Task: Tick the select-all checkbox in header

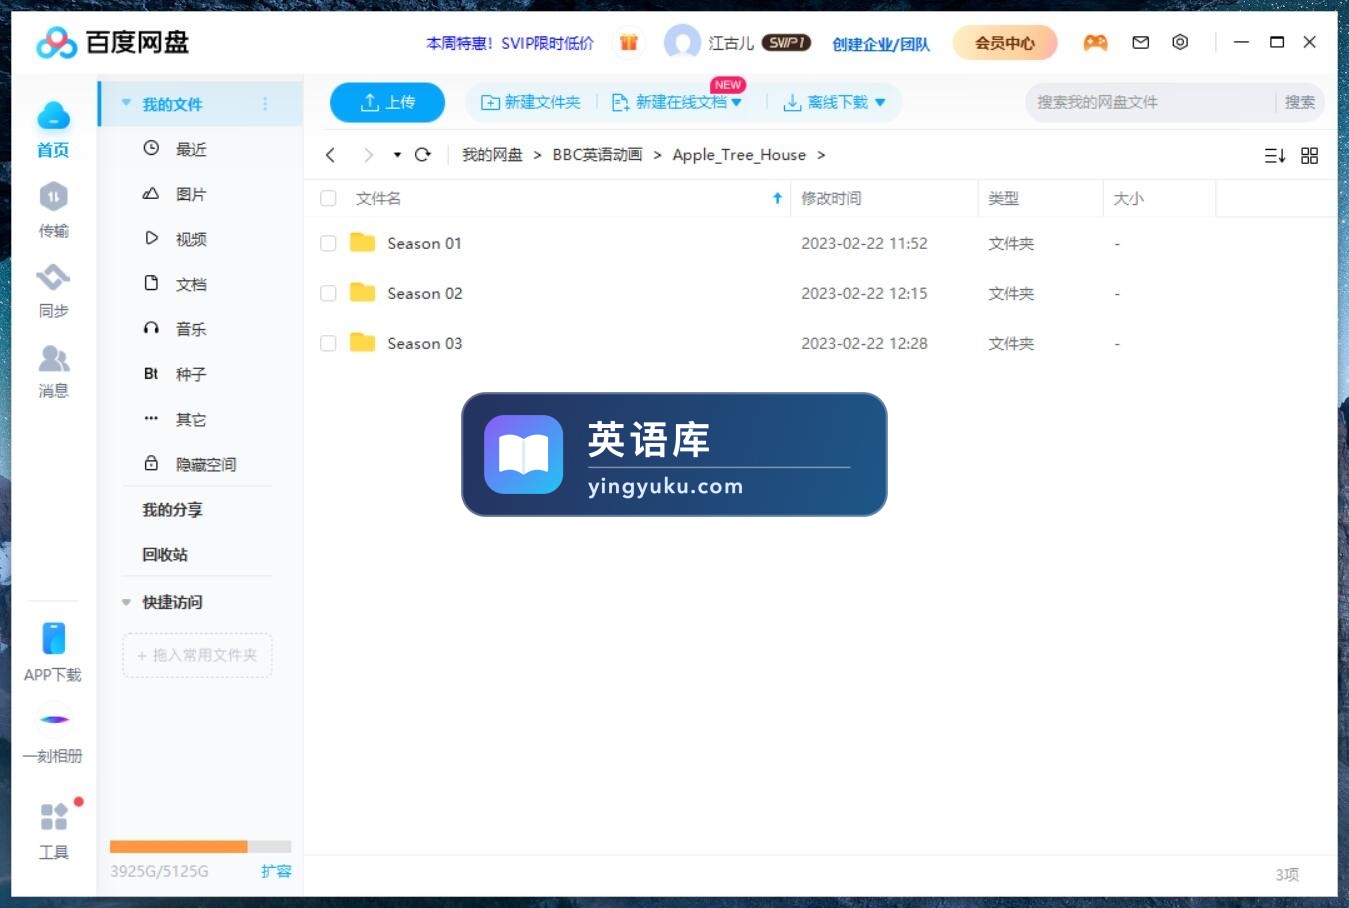Action: coord(328,198)
